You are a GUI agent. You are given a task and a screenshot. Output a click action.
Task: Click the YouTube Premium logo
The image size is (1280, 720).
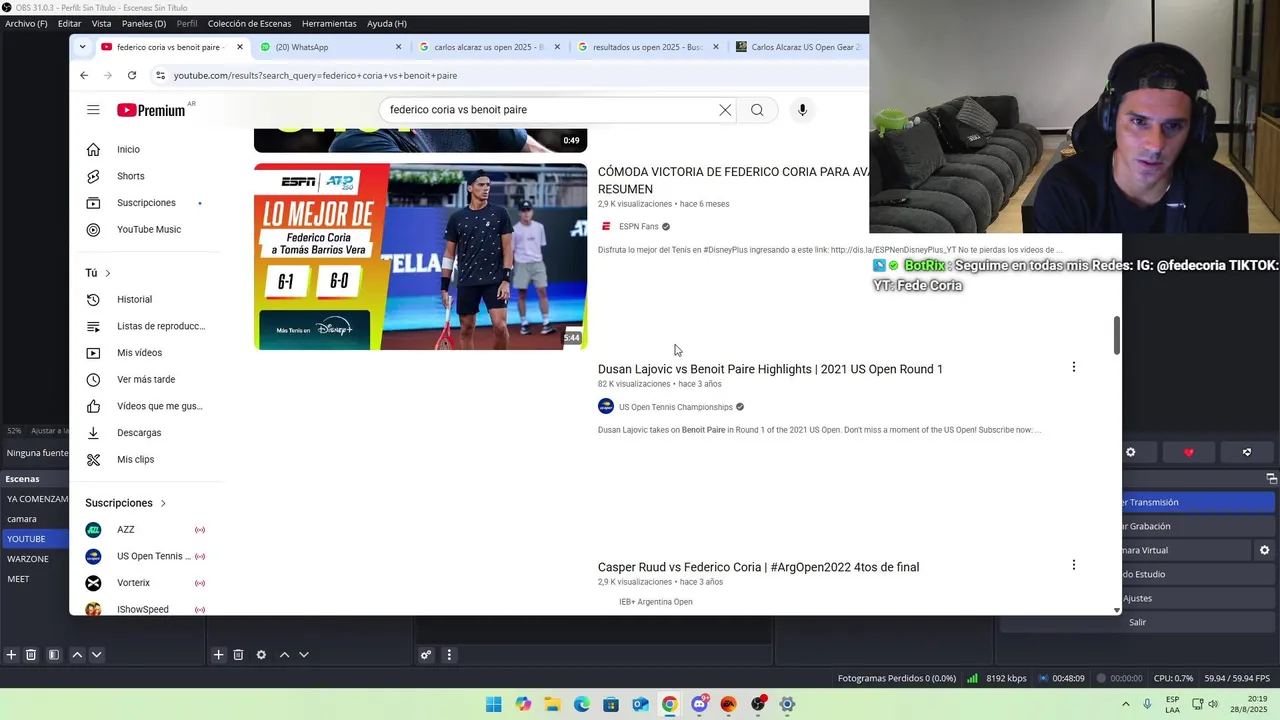click(151, 110)
